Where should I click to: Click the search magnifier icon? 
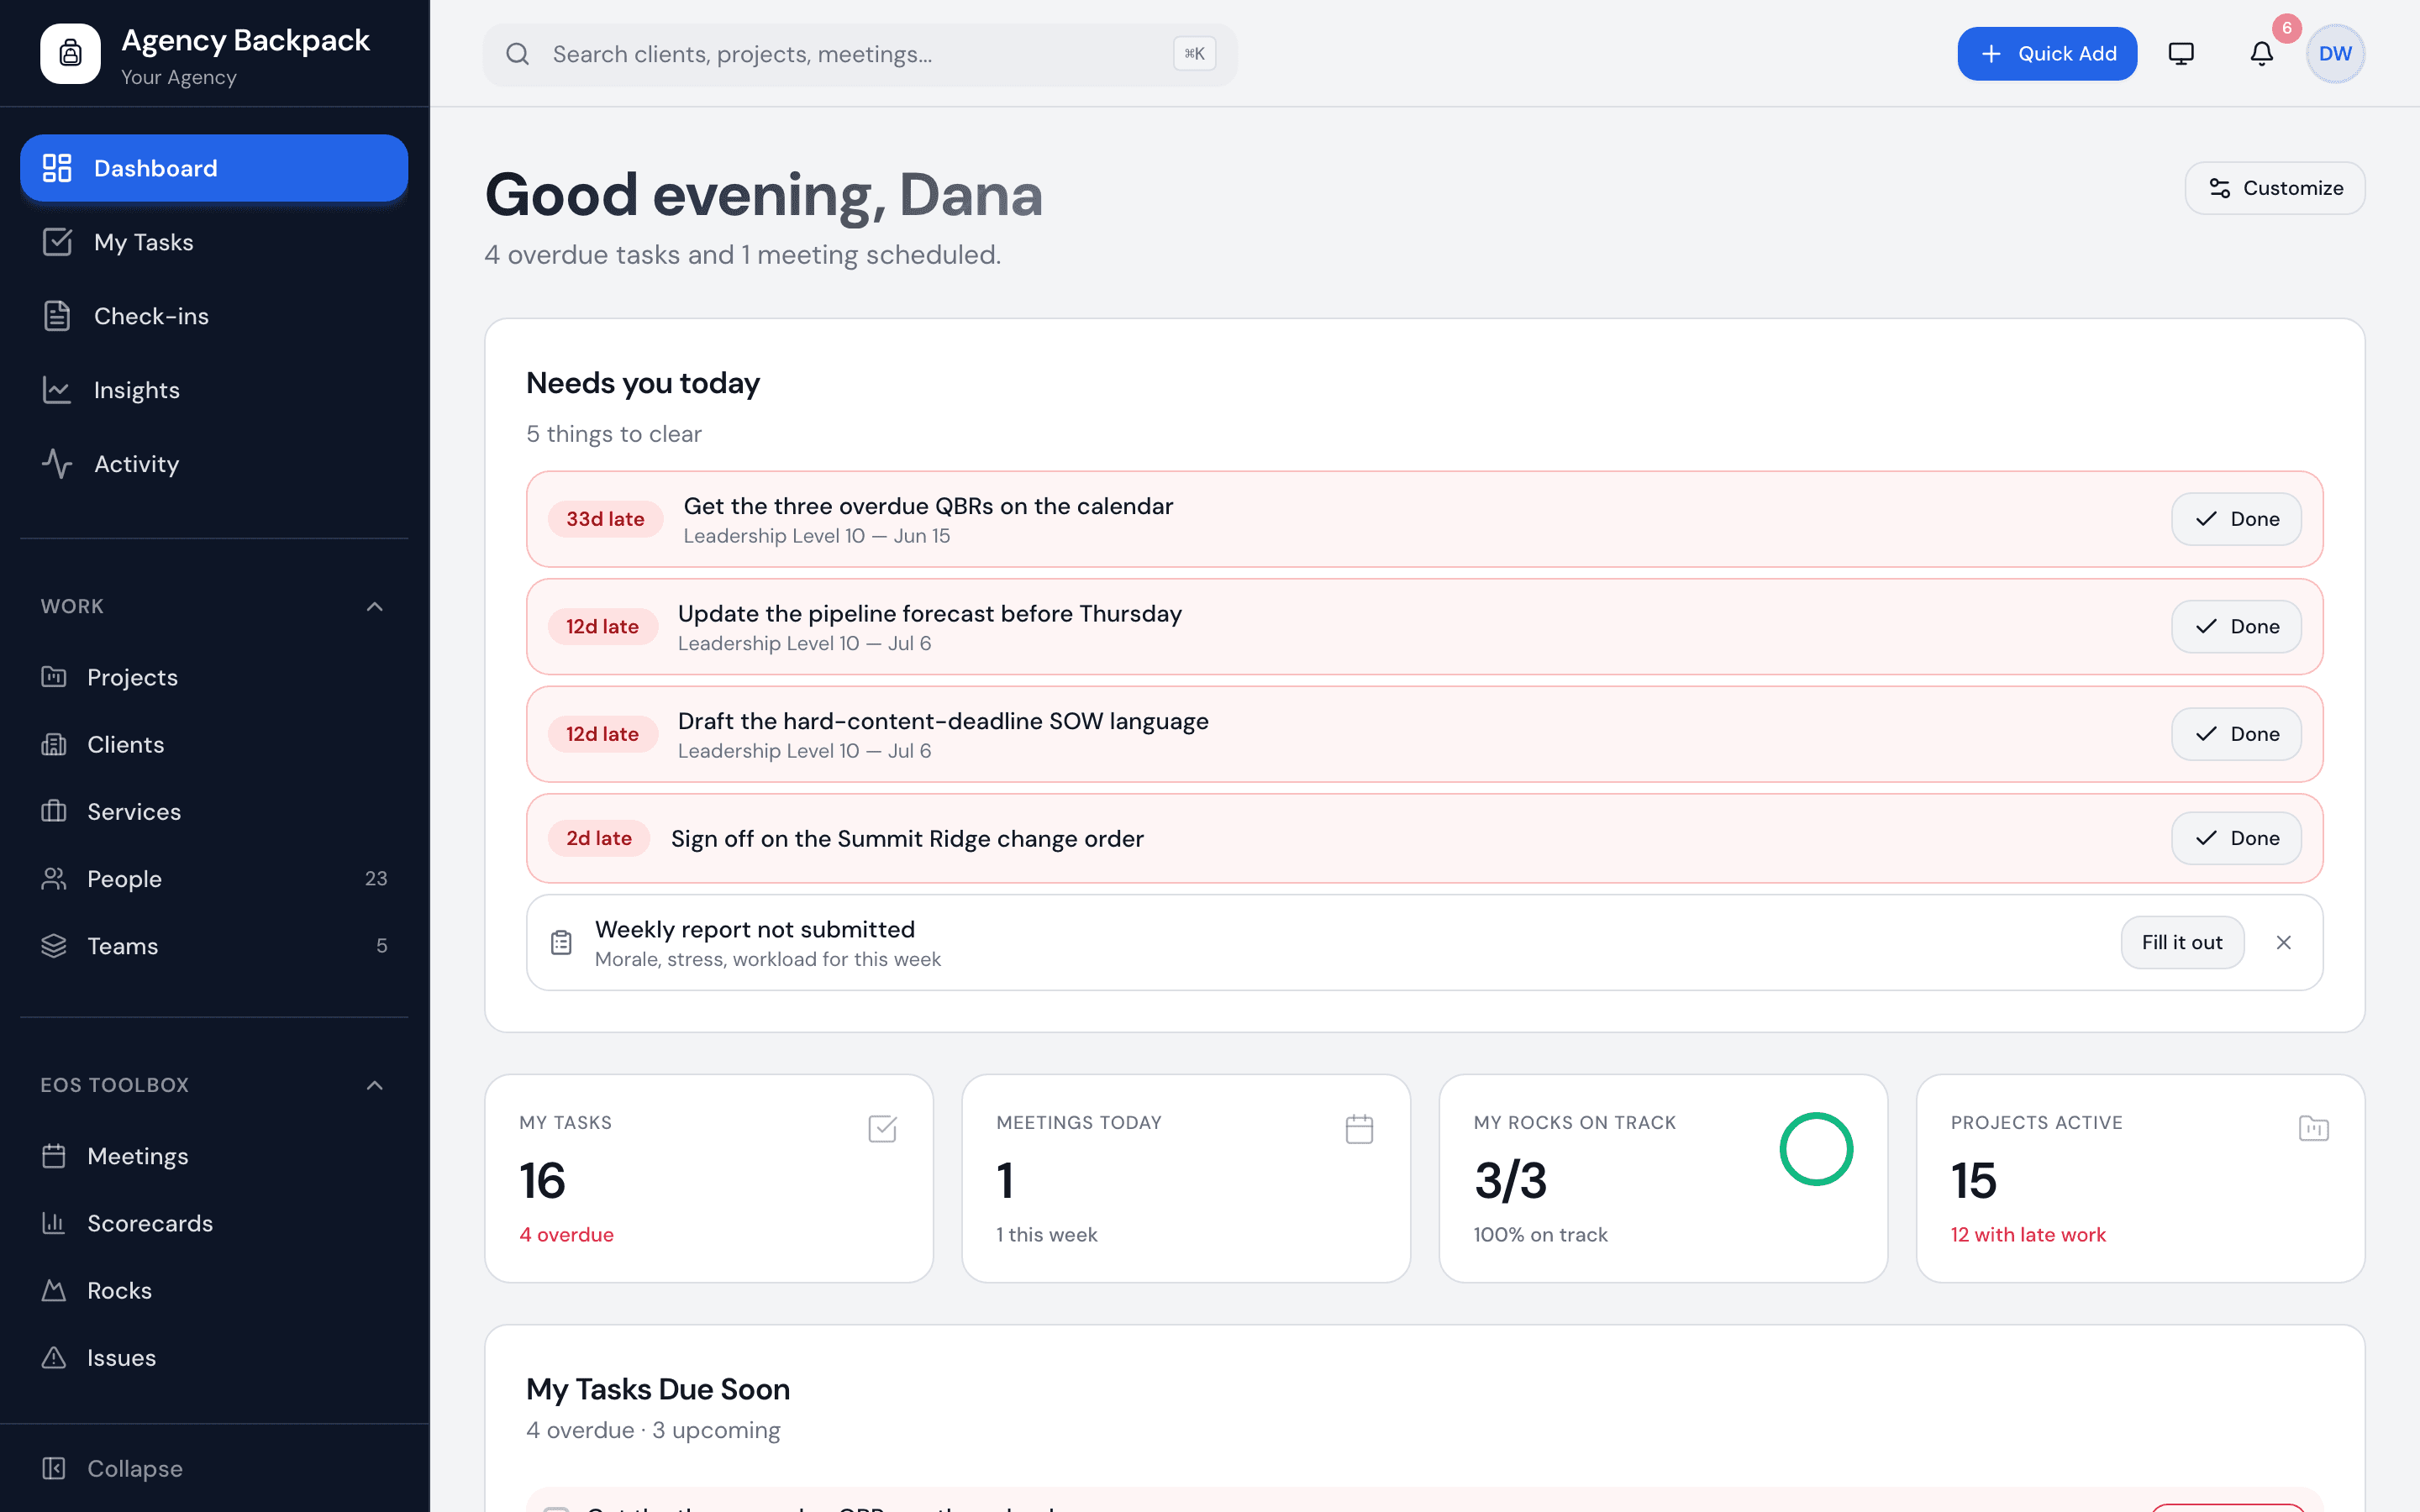(x=517, y=54)
